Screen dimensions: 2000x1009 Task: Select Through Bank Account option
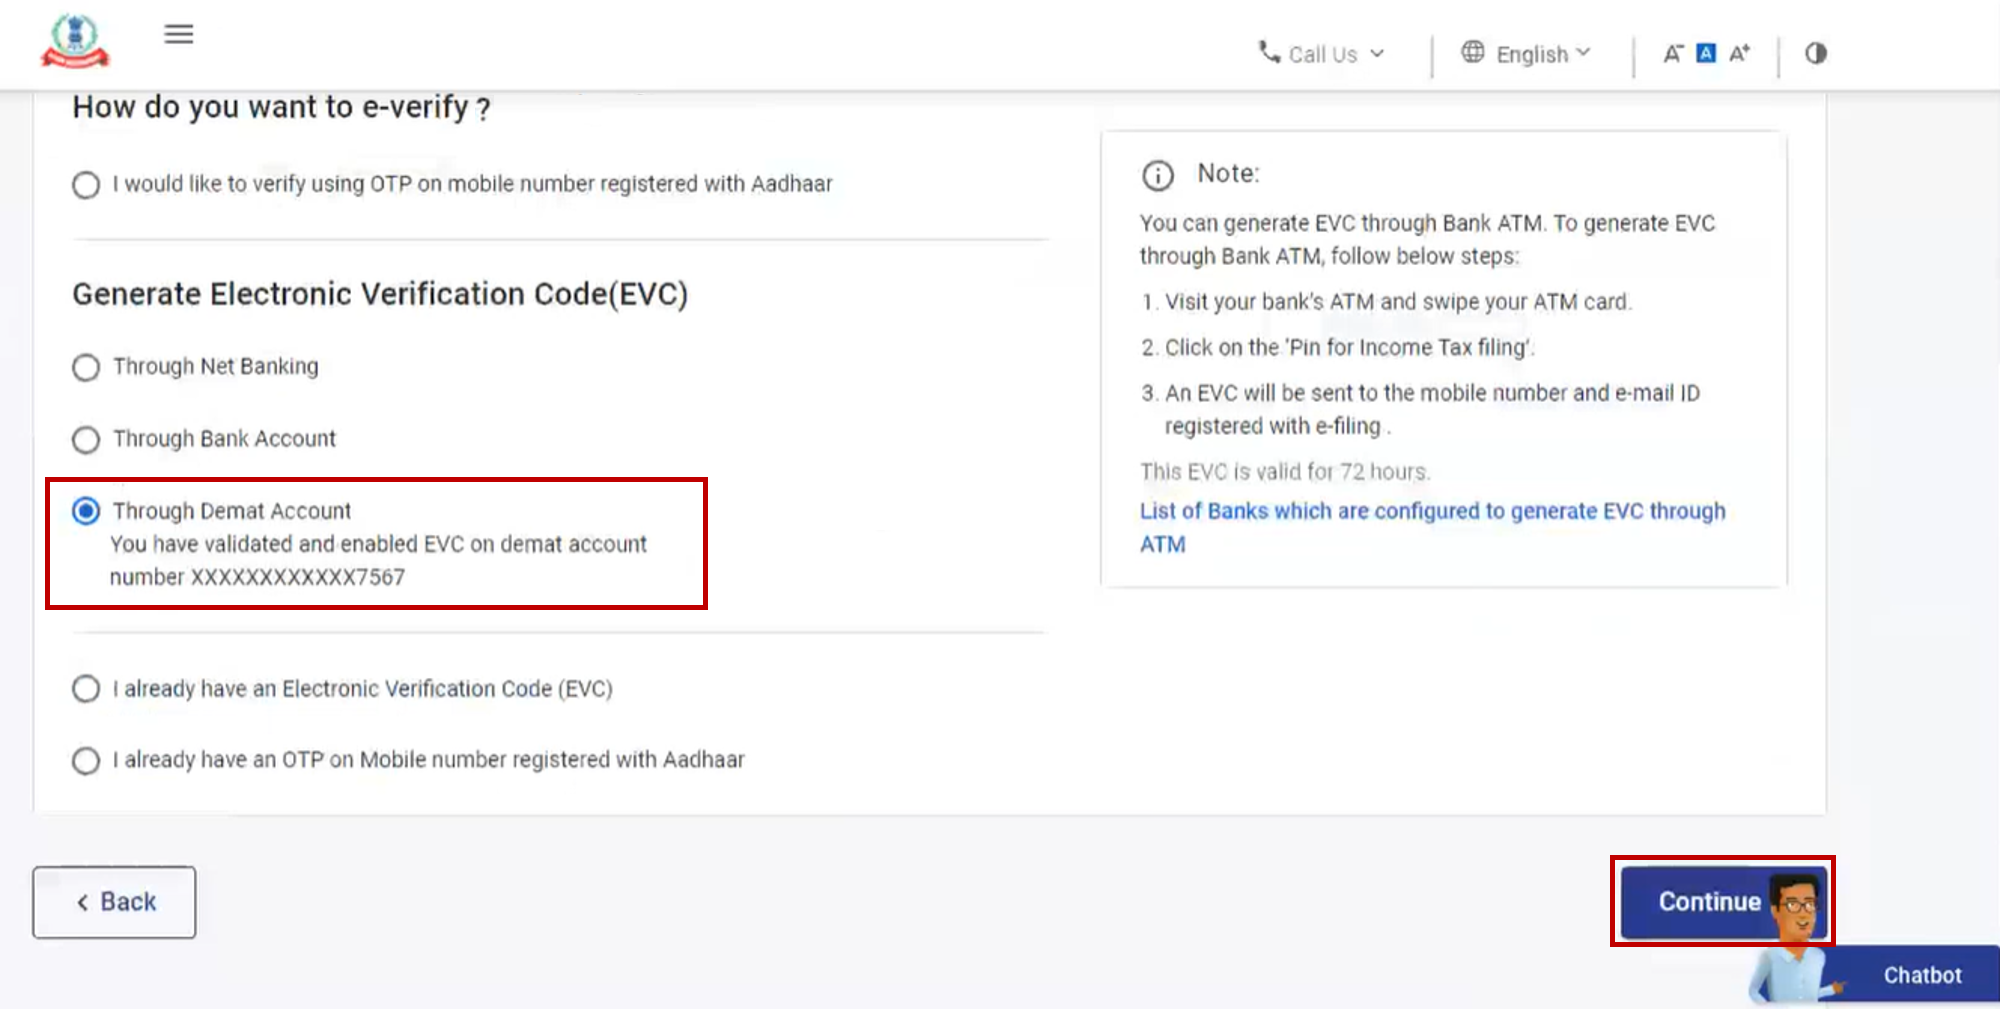[86, 439]
